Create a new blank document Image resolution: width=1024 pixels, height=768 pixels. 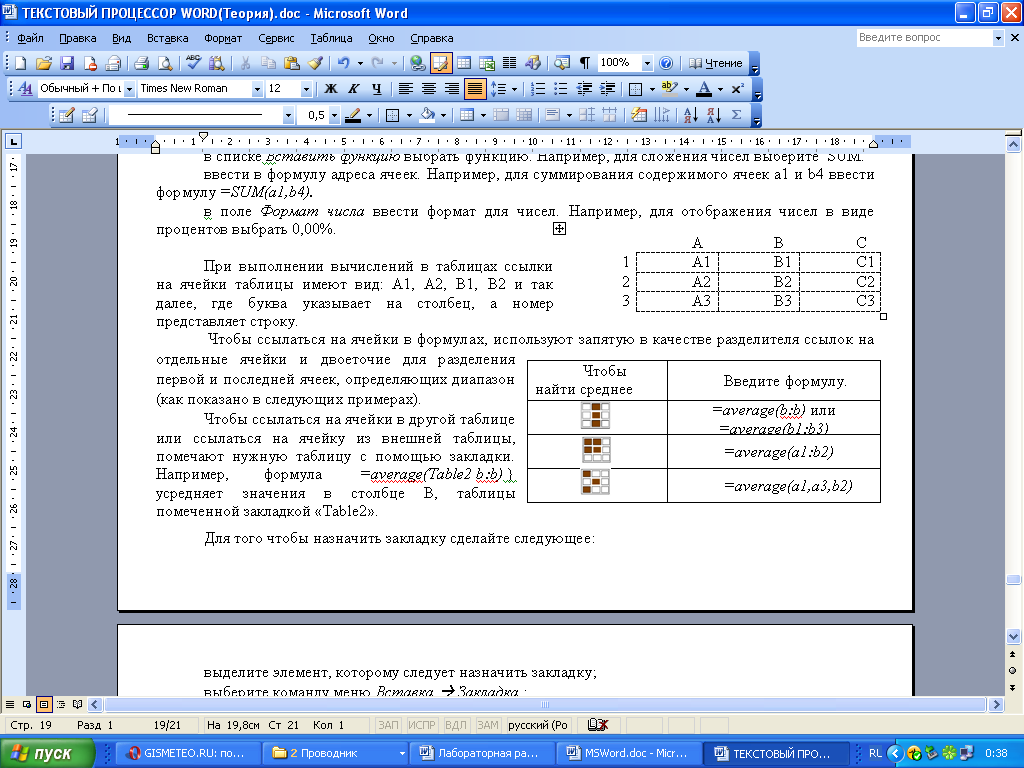[20, 63]
